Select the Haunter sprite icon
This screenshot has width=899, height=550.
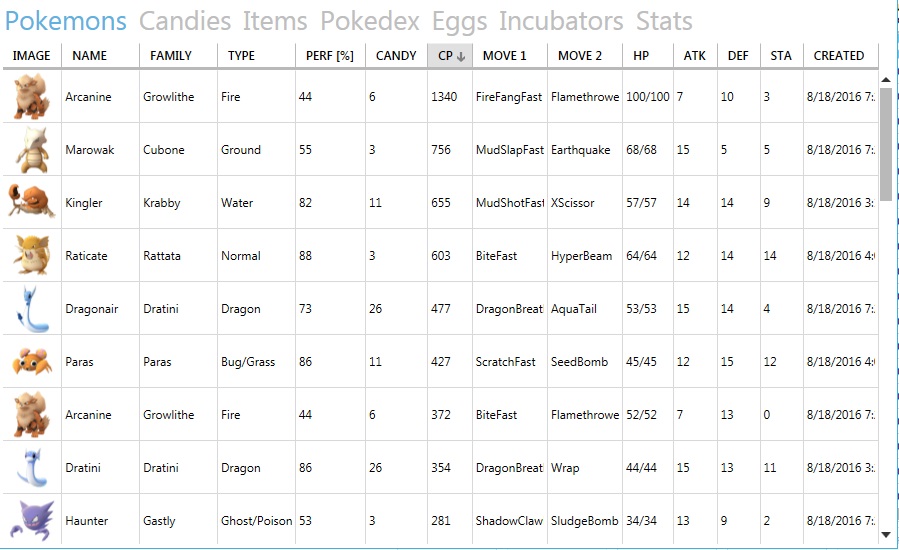pyautogui.click(x=32, y=520)
